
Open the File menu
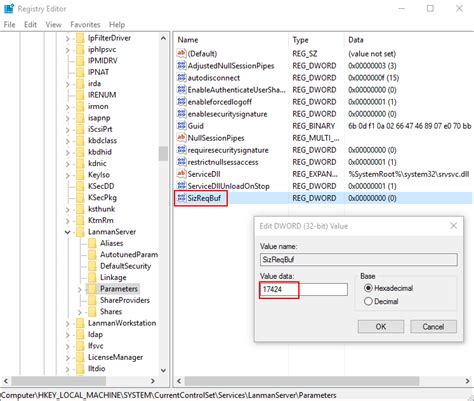coord(9,24)
